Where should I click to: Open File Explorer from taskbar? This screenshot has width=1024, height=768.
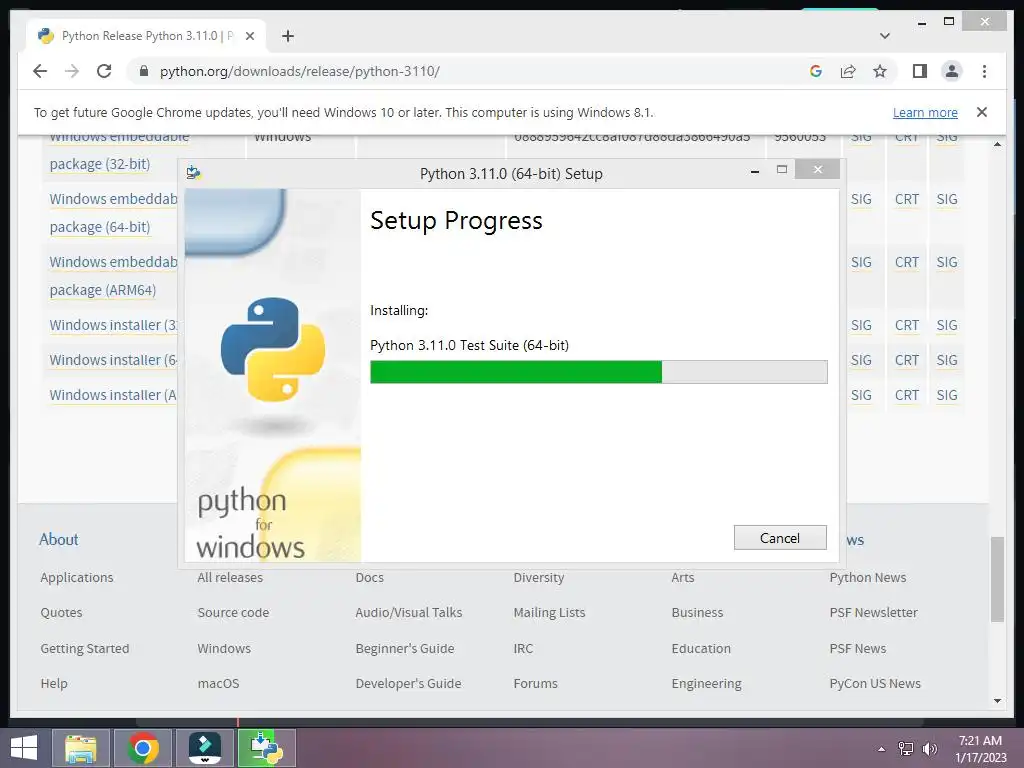(80, 748)
